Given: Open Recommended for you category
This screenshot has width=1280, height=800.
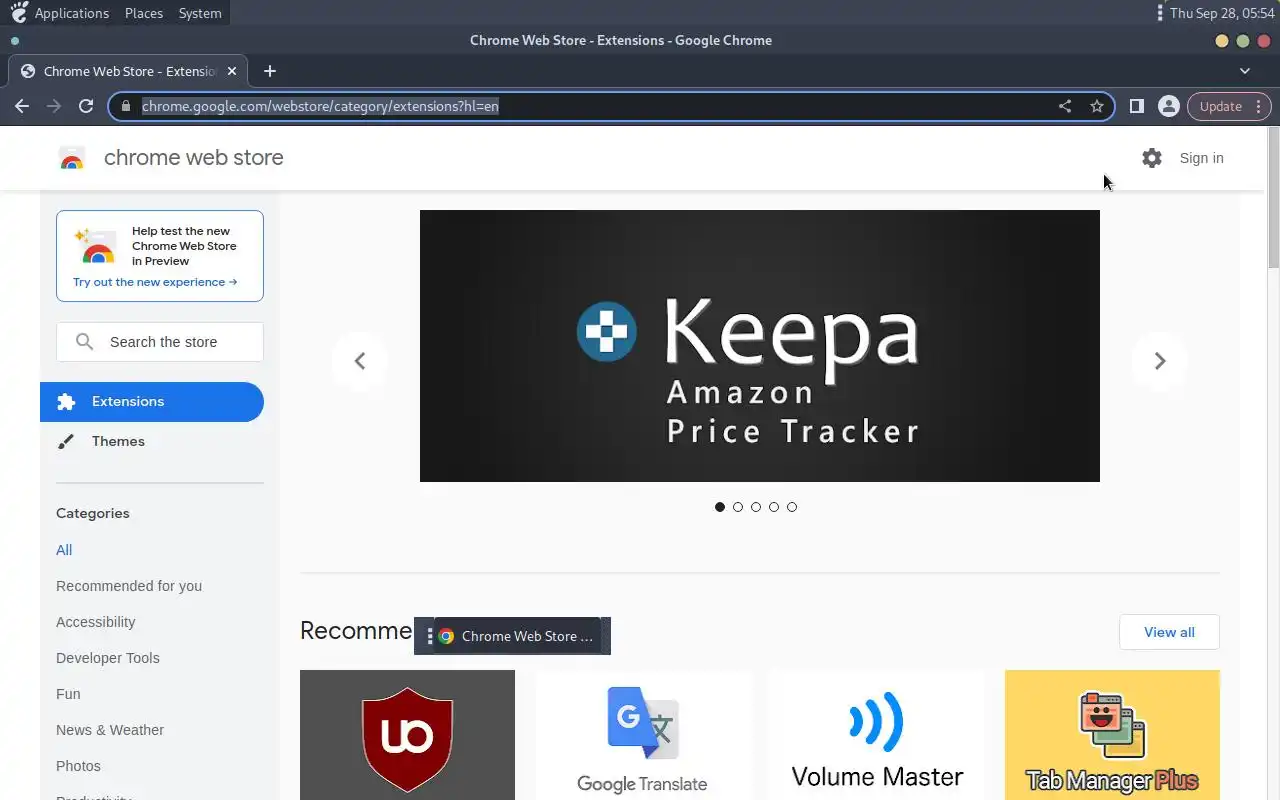Looking at the screenshot, I should pos(129,586).
